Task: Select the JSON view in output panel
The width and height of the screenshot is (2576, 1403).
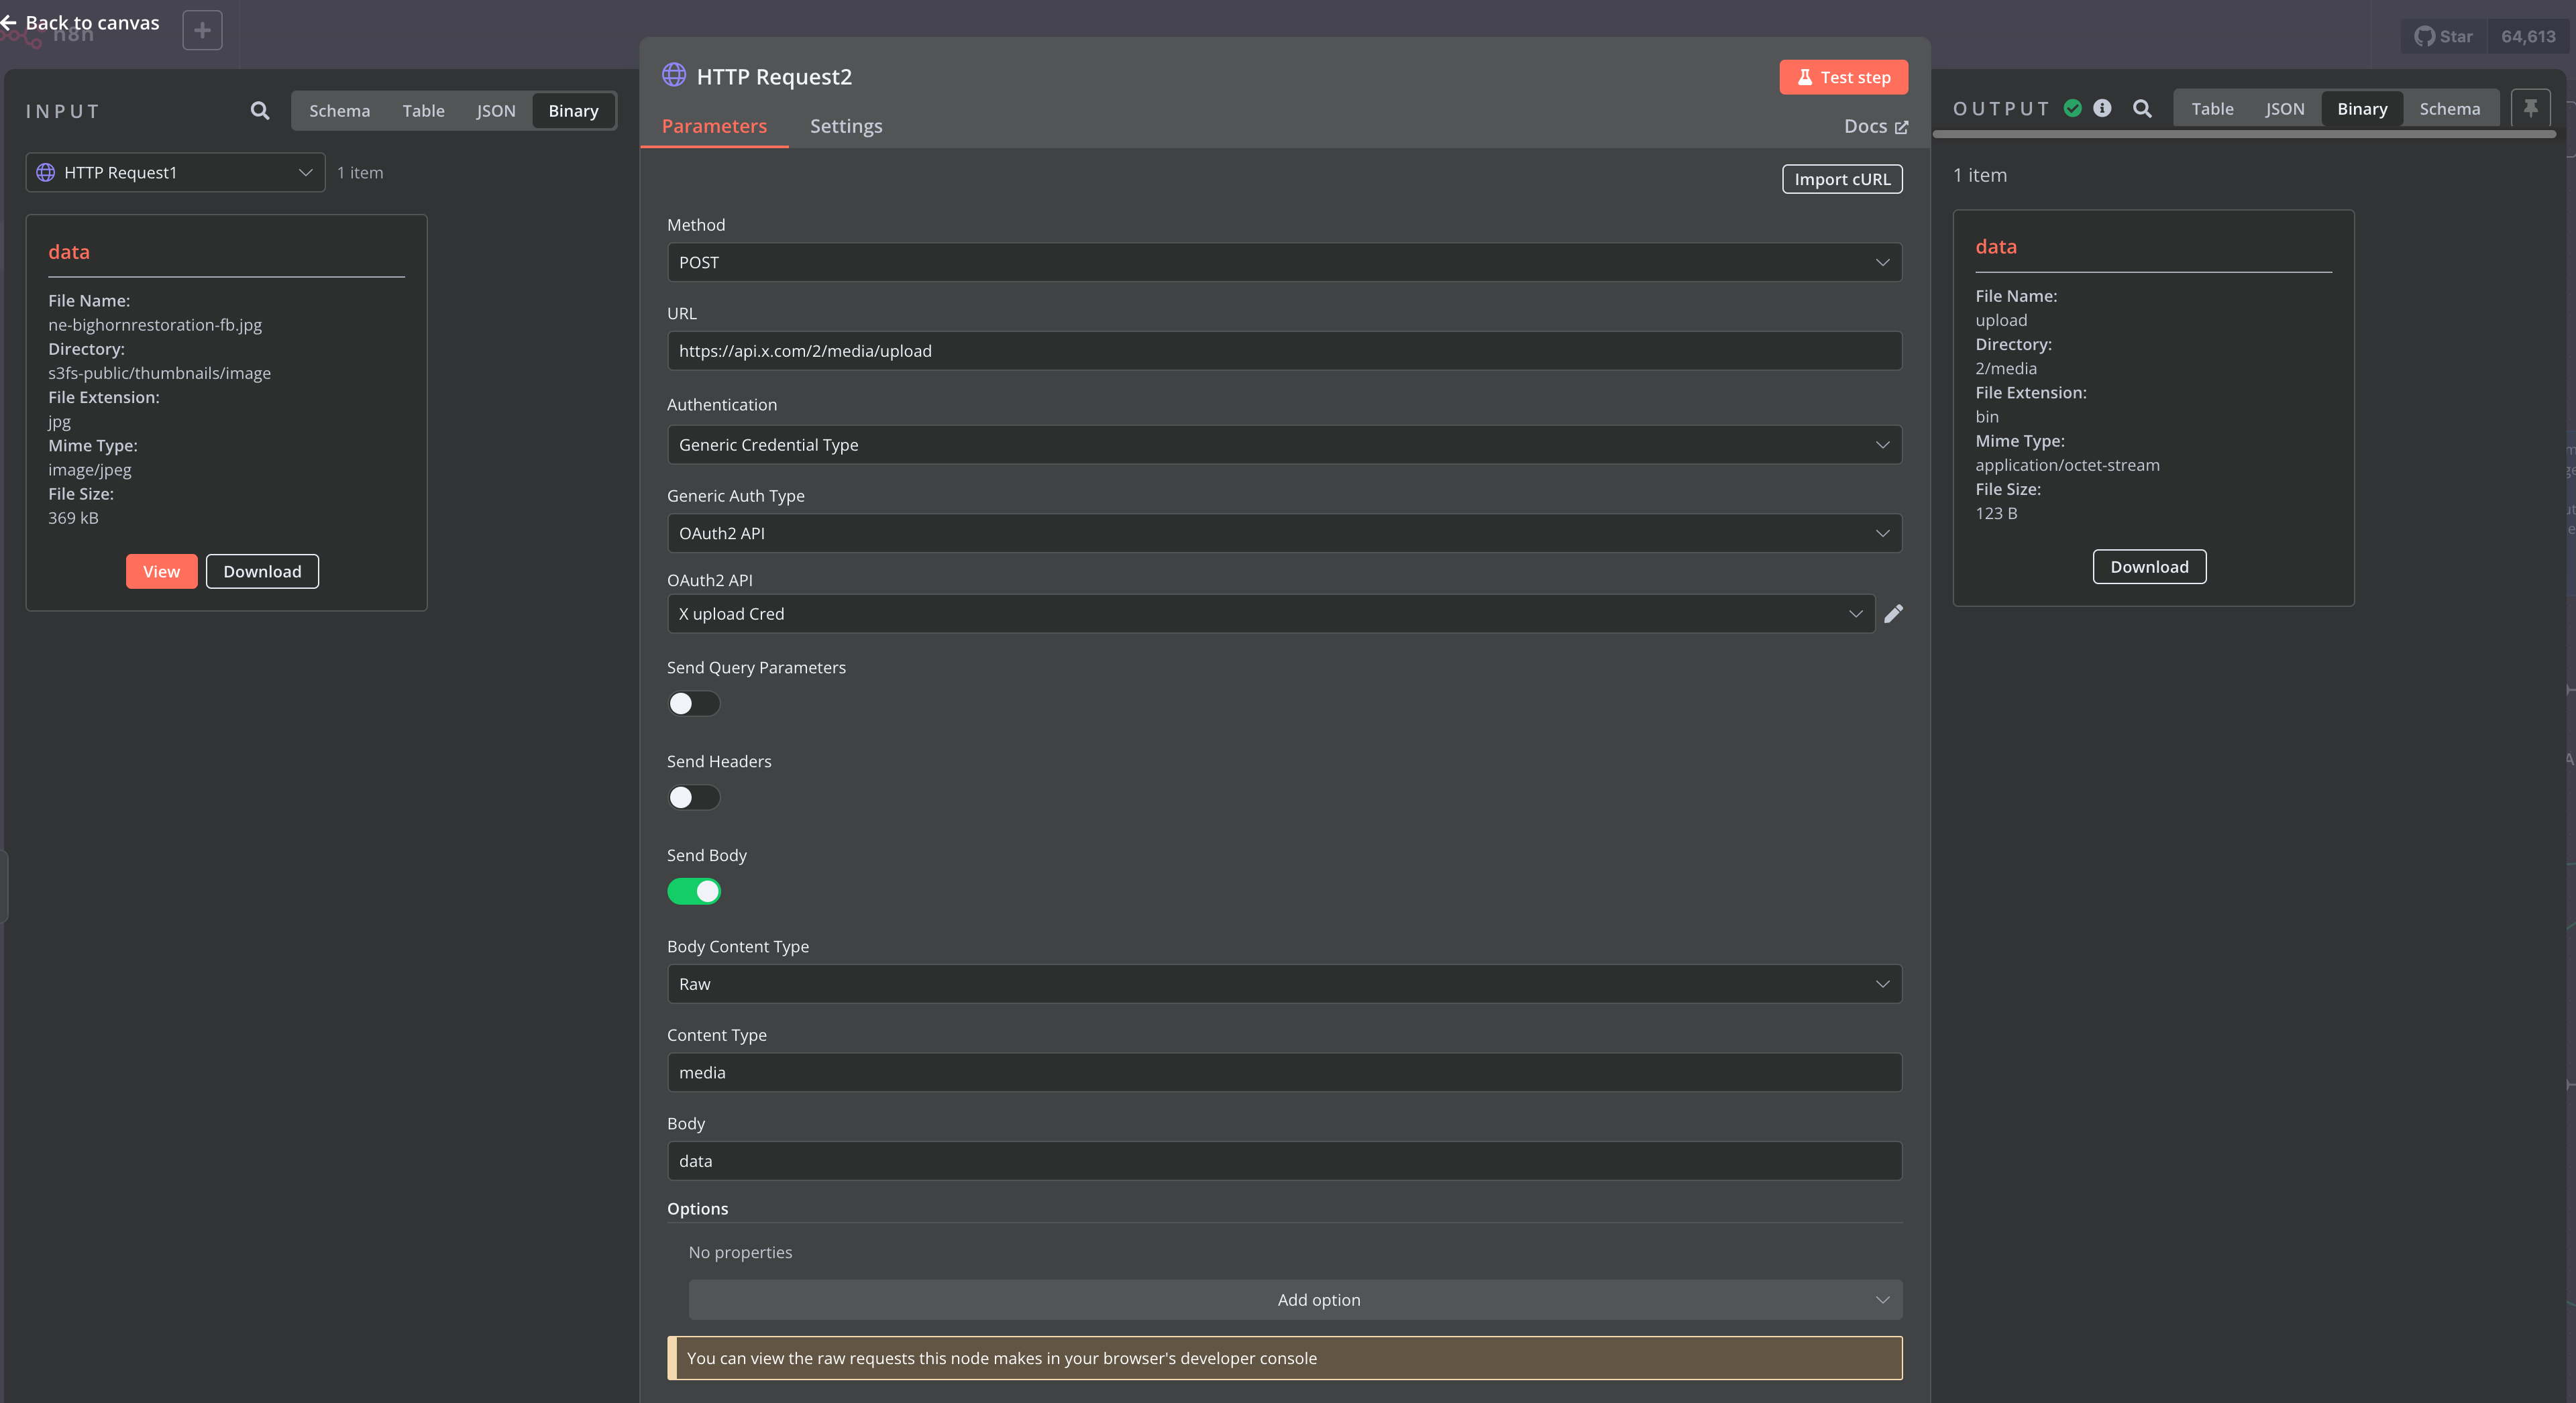Action: (x=2284, y=109)
